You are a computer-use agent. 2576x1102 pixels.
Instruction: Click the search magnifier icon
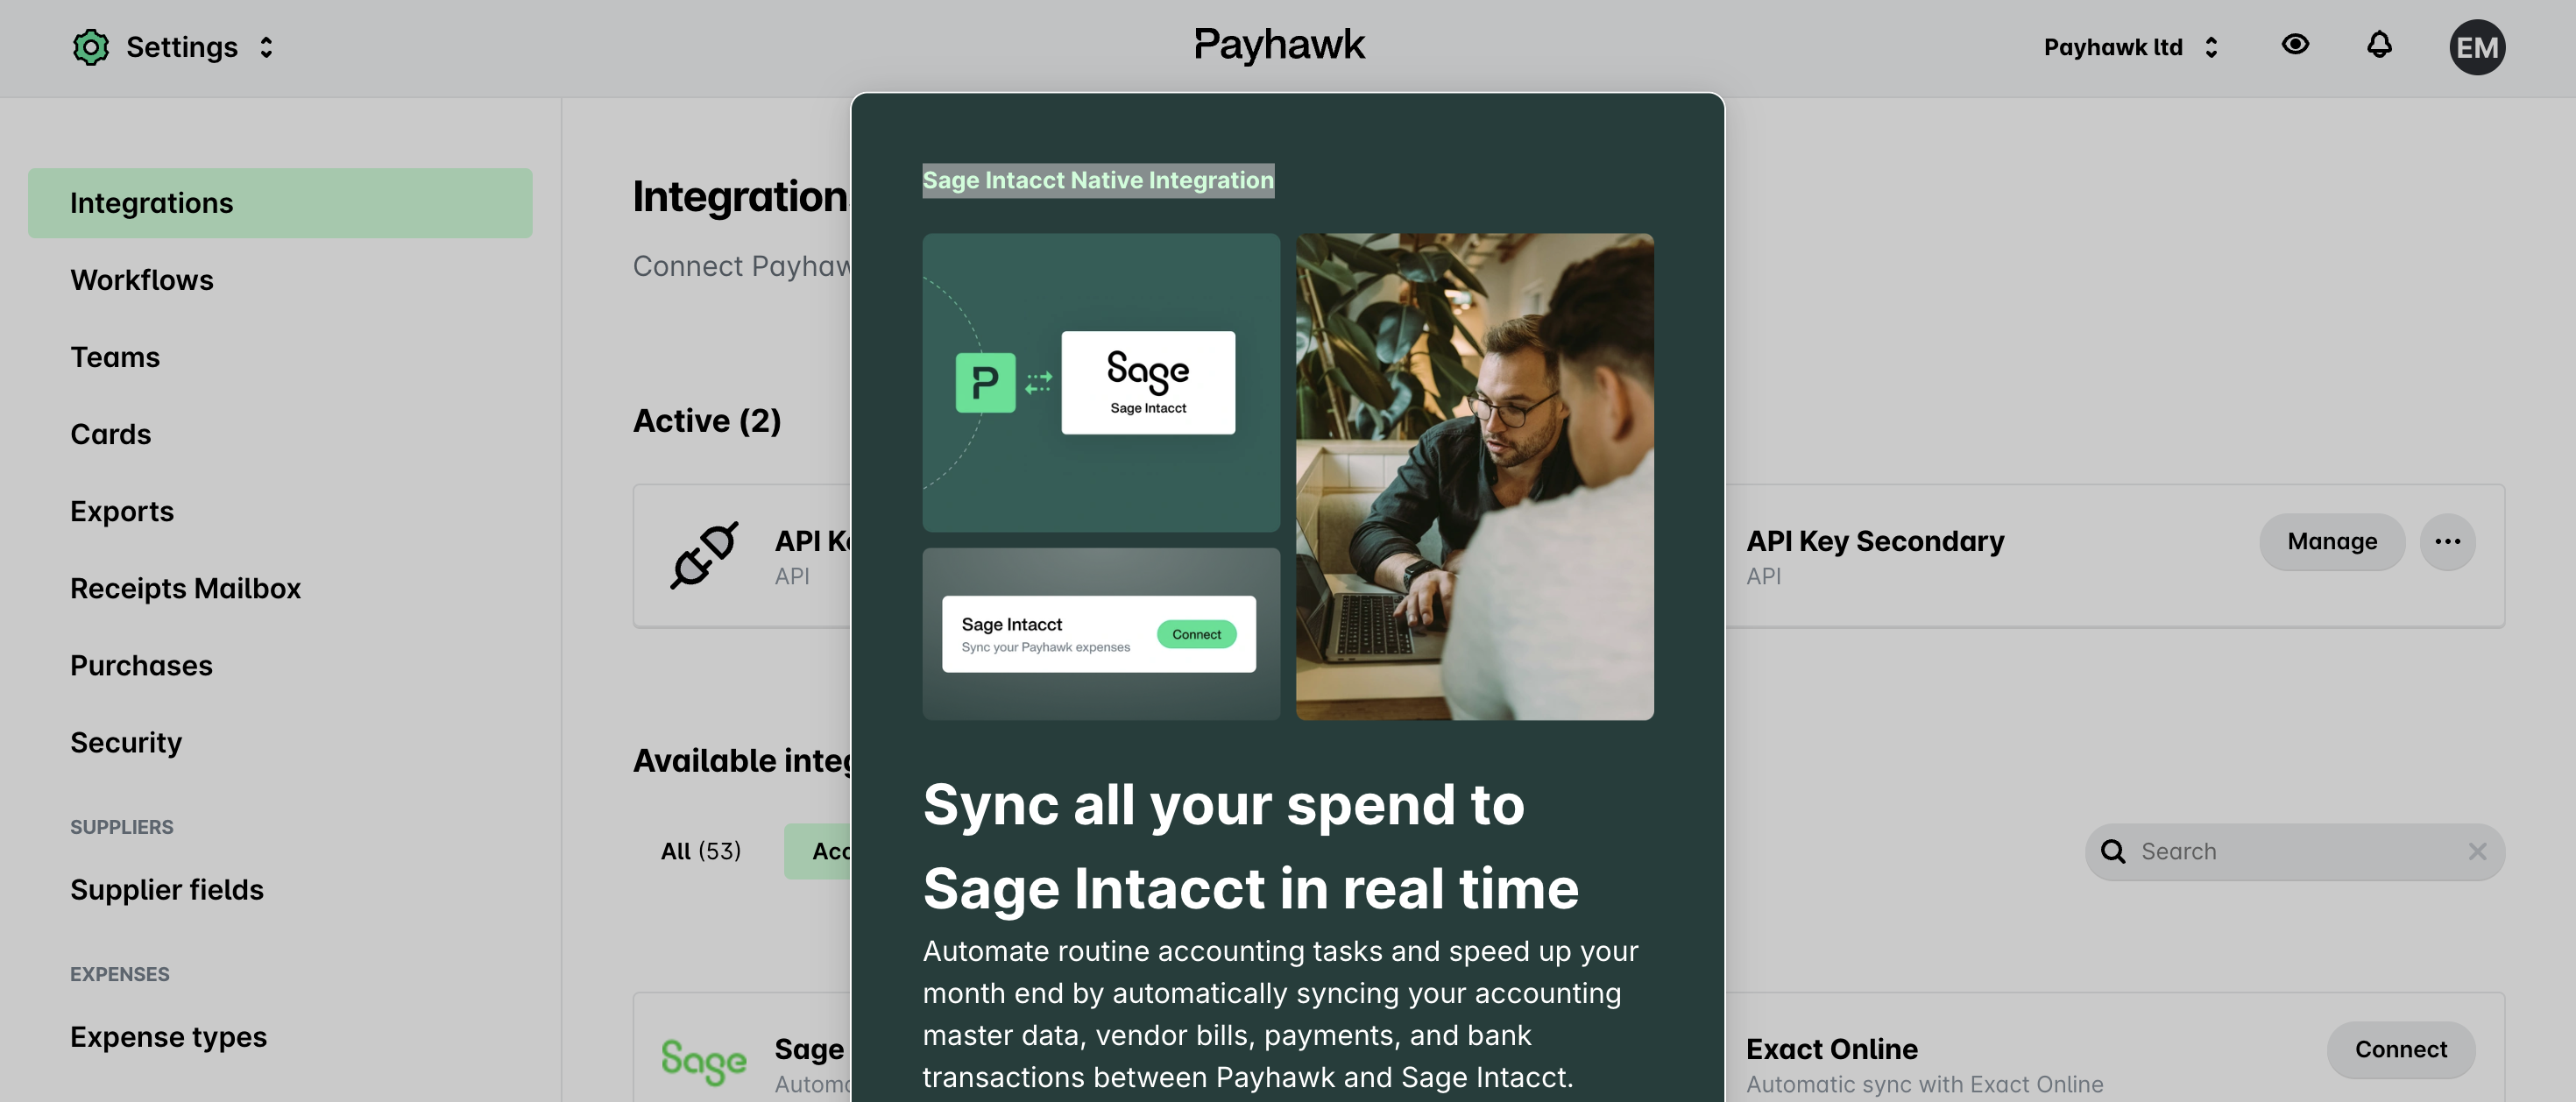2113,851
